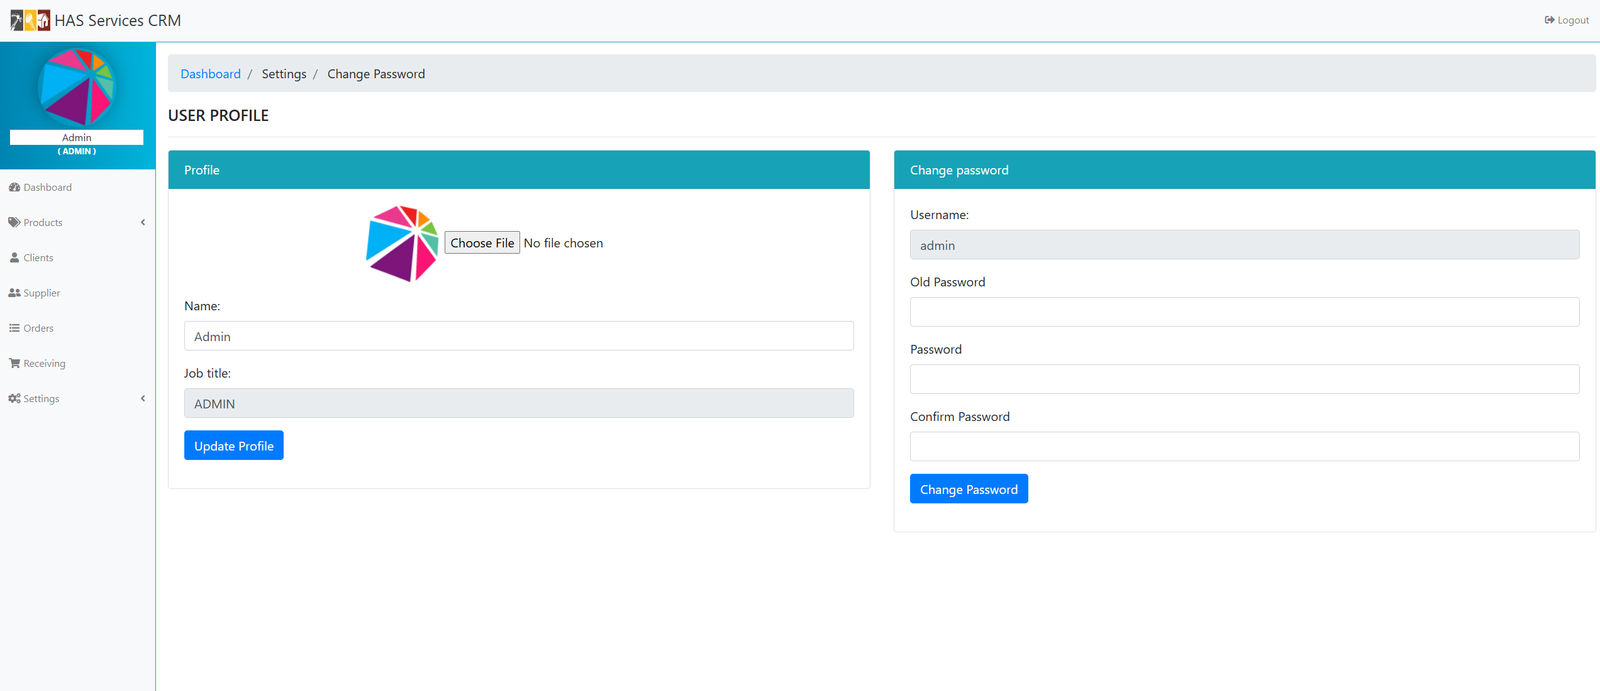
Task: Expand the Settings submenu chevron
Action: [x=143, y=399]
